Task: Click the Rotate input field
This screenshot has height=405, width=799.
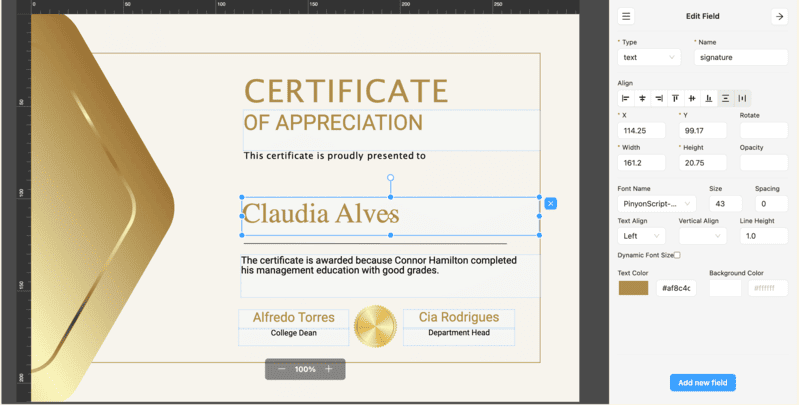Action: (x=764, y=130)
